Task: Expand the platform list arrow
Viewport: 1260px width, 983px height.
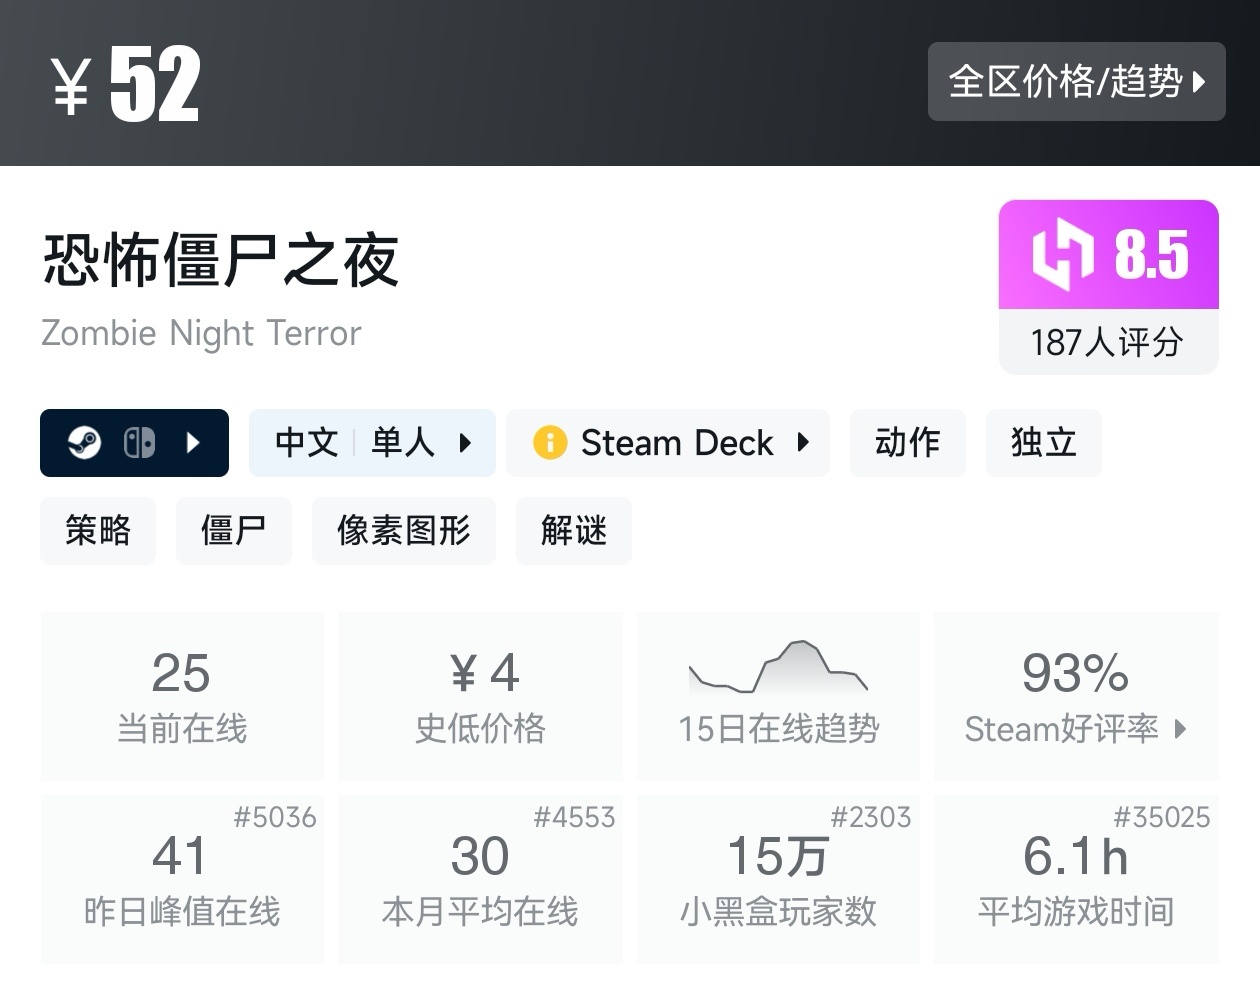Action: (194, 442)
